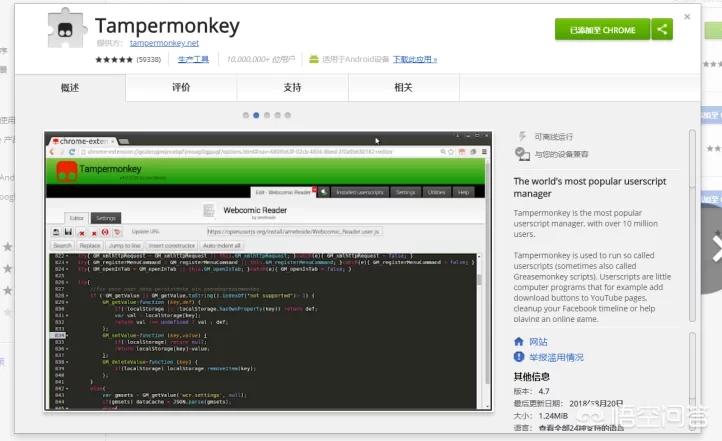This screenshot has height=441, width=722.
Task: Click the Webcomic Reader script document icon
Action: click(209, 211)
